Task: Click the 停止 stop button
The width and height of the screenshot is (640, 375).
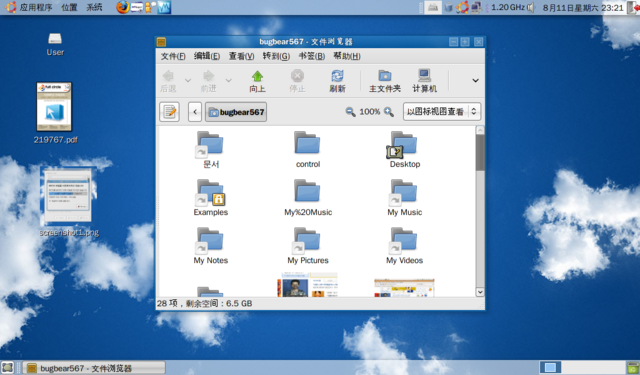Action: click(297, 81)
